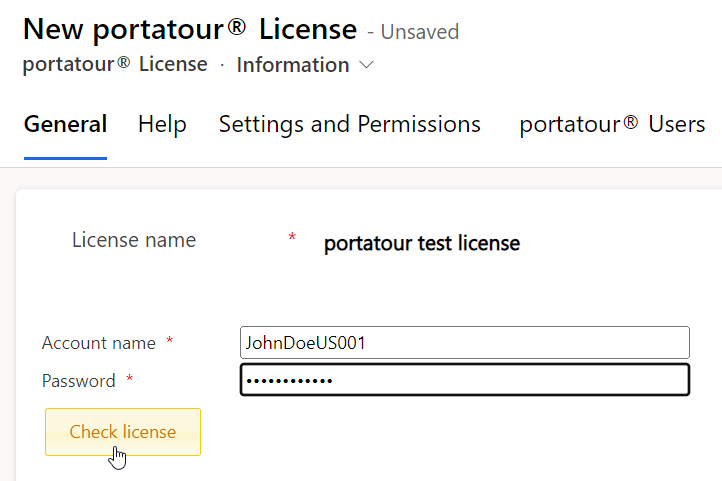Viewport: 722px width, 481px height.
Task: Open the Help tab
Action: [162, 125]
